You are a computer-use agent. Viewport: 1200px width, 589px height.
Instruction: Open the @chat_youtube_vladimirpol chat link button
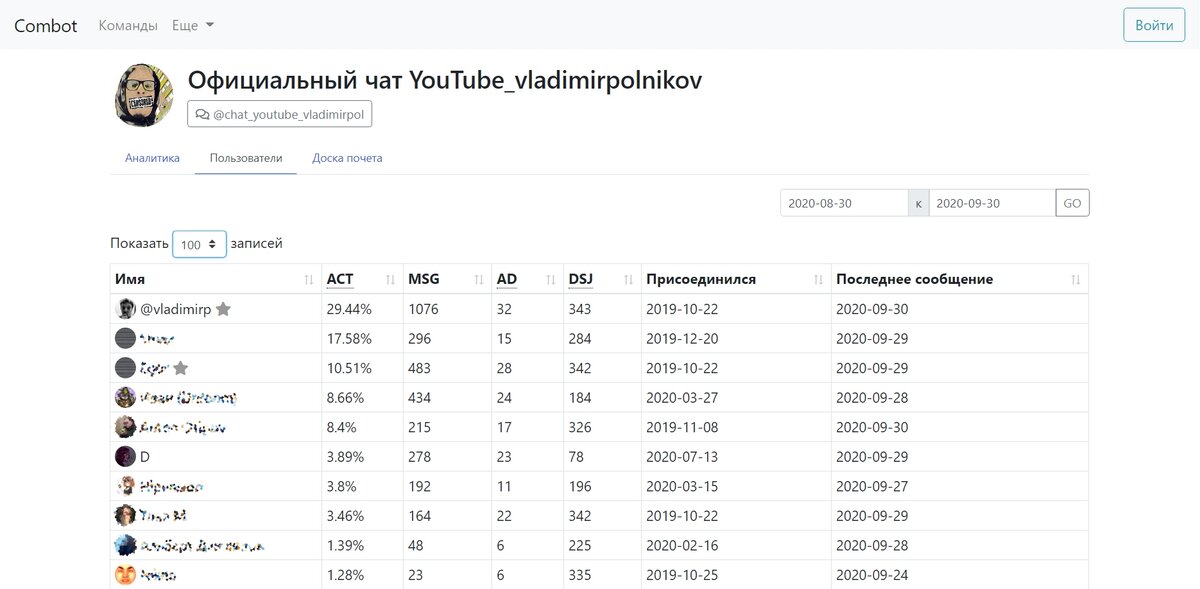(x=280, y=115)
